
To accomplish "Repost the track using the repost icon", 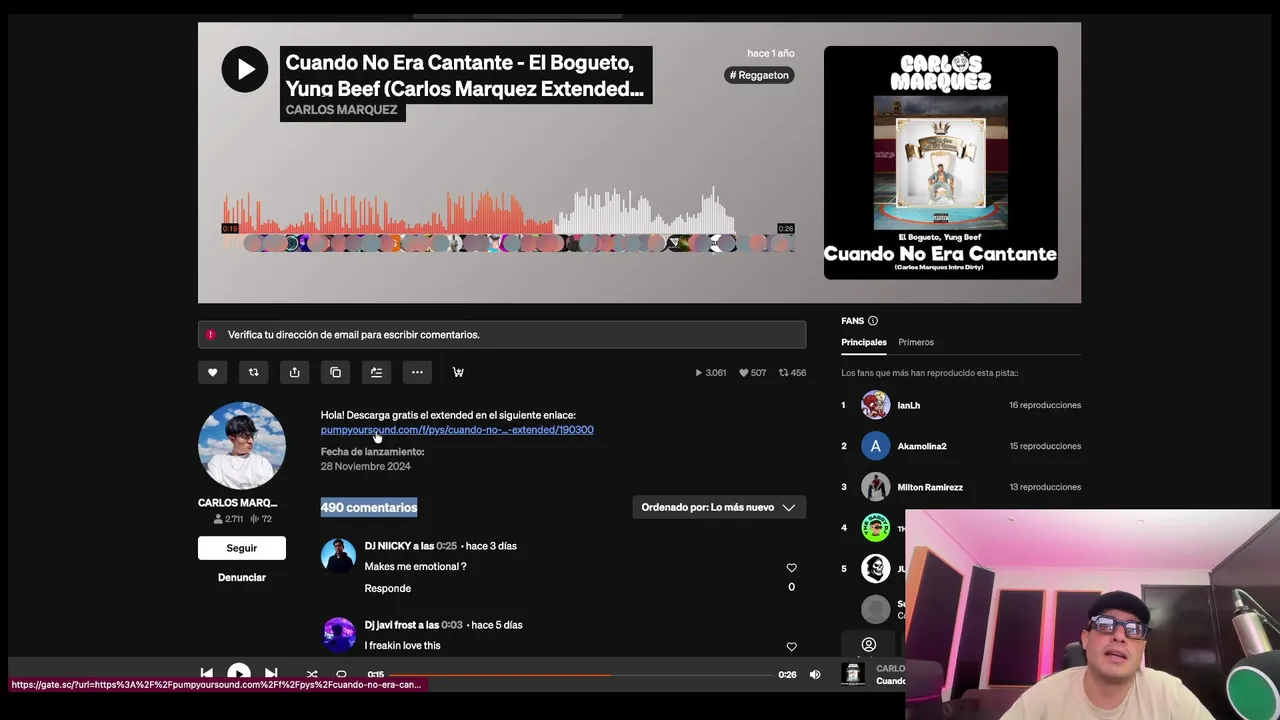I will (x=253, y=372).
